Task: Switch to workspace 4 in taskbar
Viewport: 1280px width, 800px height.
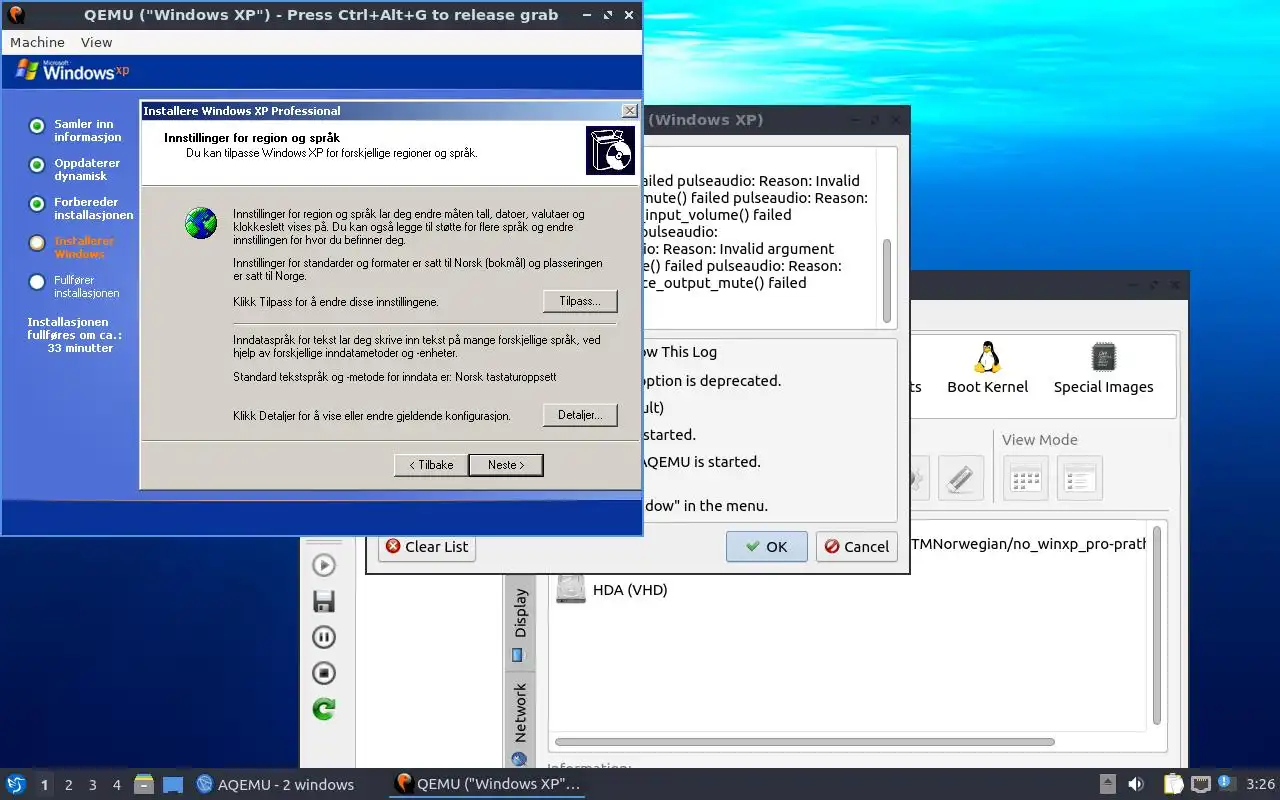Action: pos(117,785)
